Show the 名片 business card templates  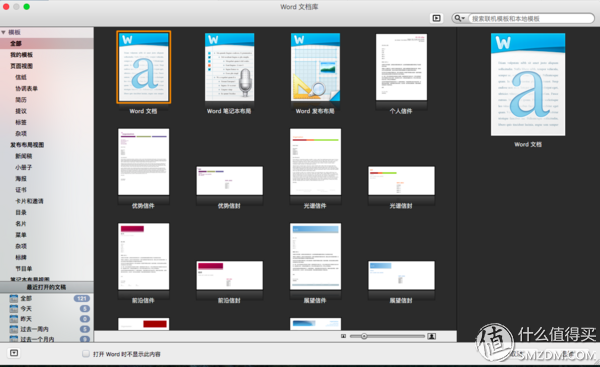(21, 224)
